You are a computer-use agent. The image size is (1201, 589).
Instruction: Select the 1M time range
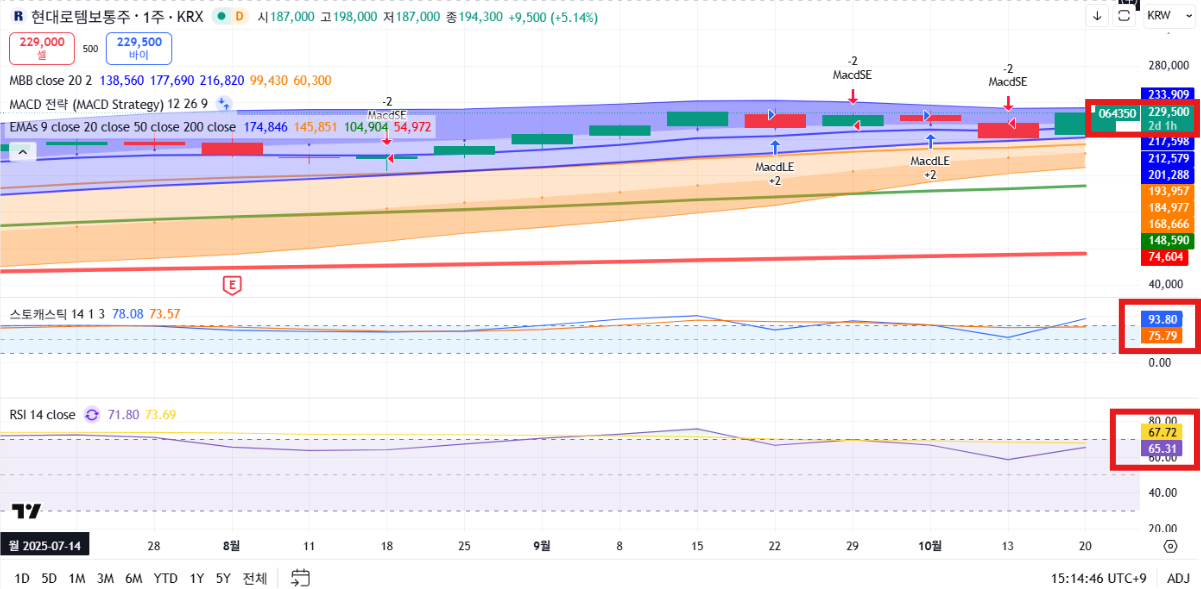77,577
